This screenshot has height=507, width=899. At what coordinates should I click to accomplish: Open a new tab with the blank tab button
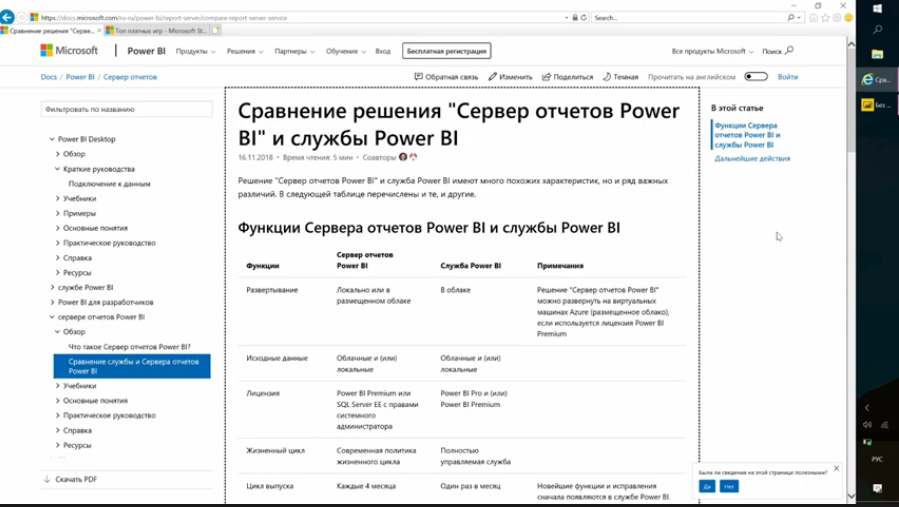click(x=216, y=30)
